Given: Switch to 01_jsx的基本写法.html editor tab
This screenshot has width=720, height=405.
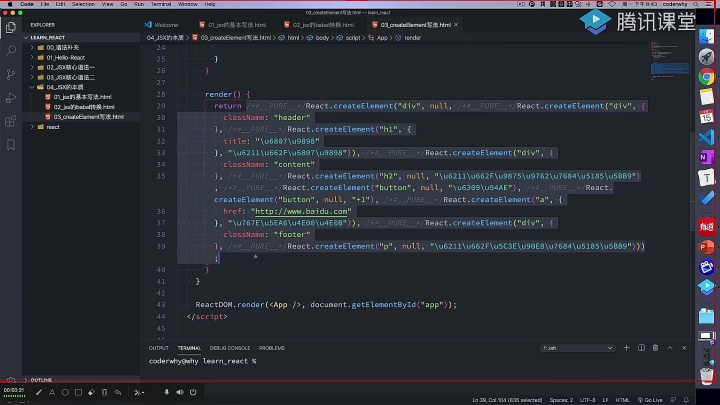Looking at the screenshot, I should point(236,25).
